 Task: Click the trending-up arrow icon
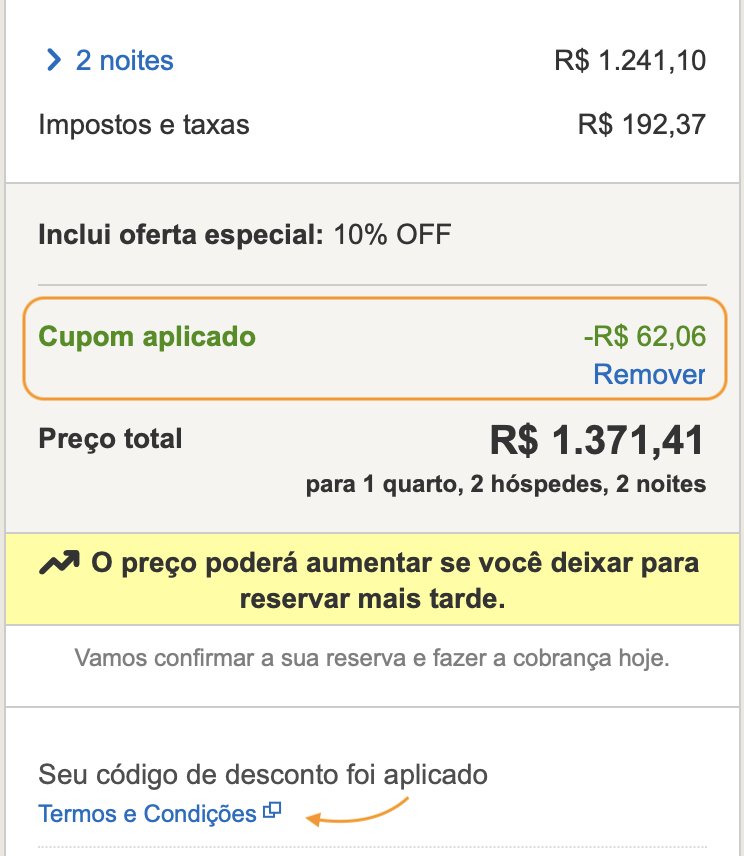59,563
